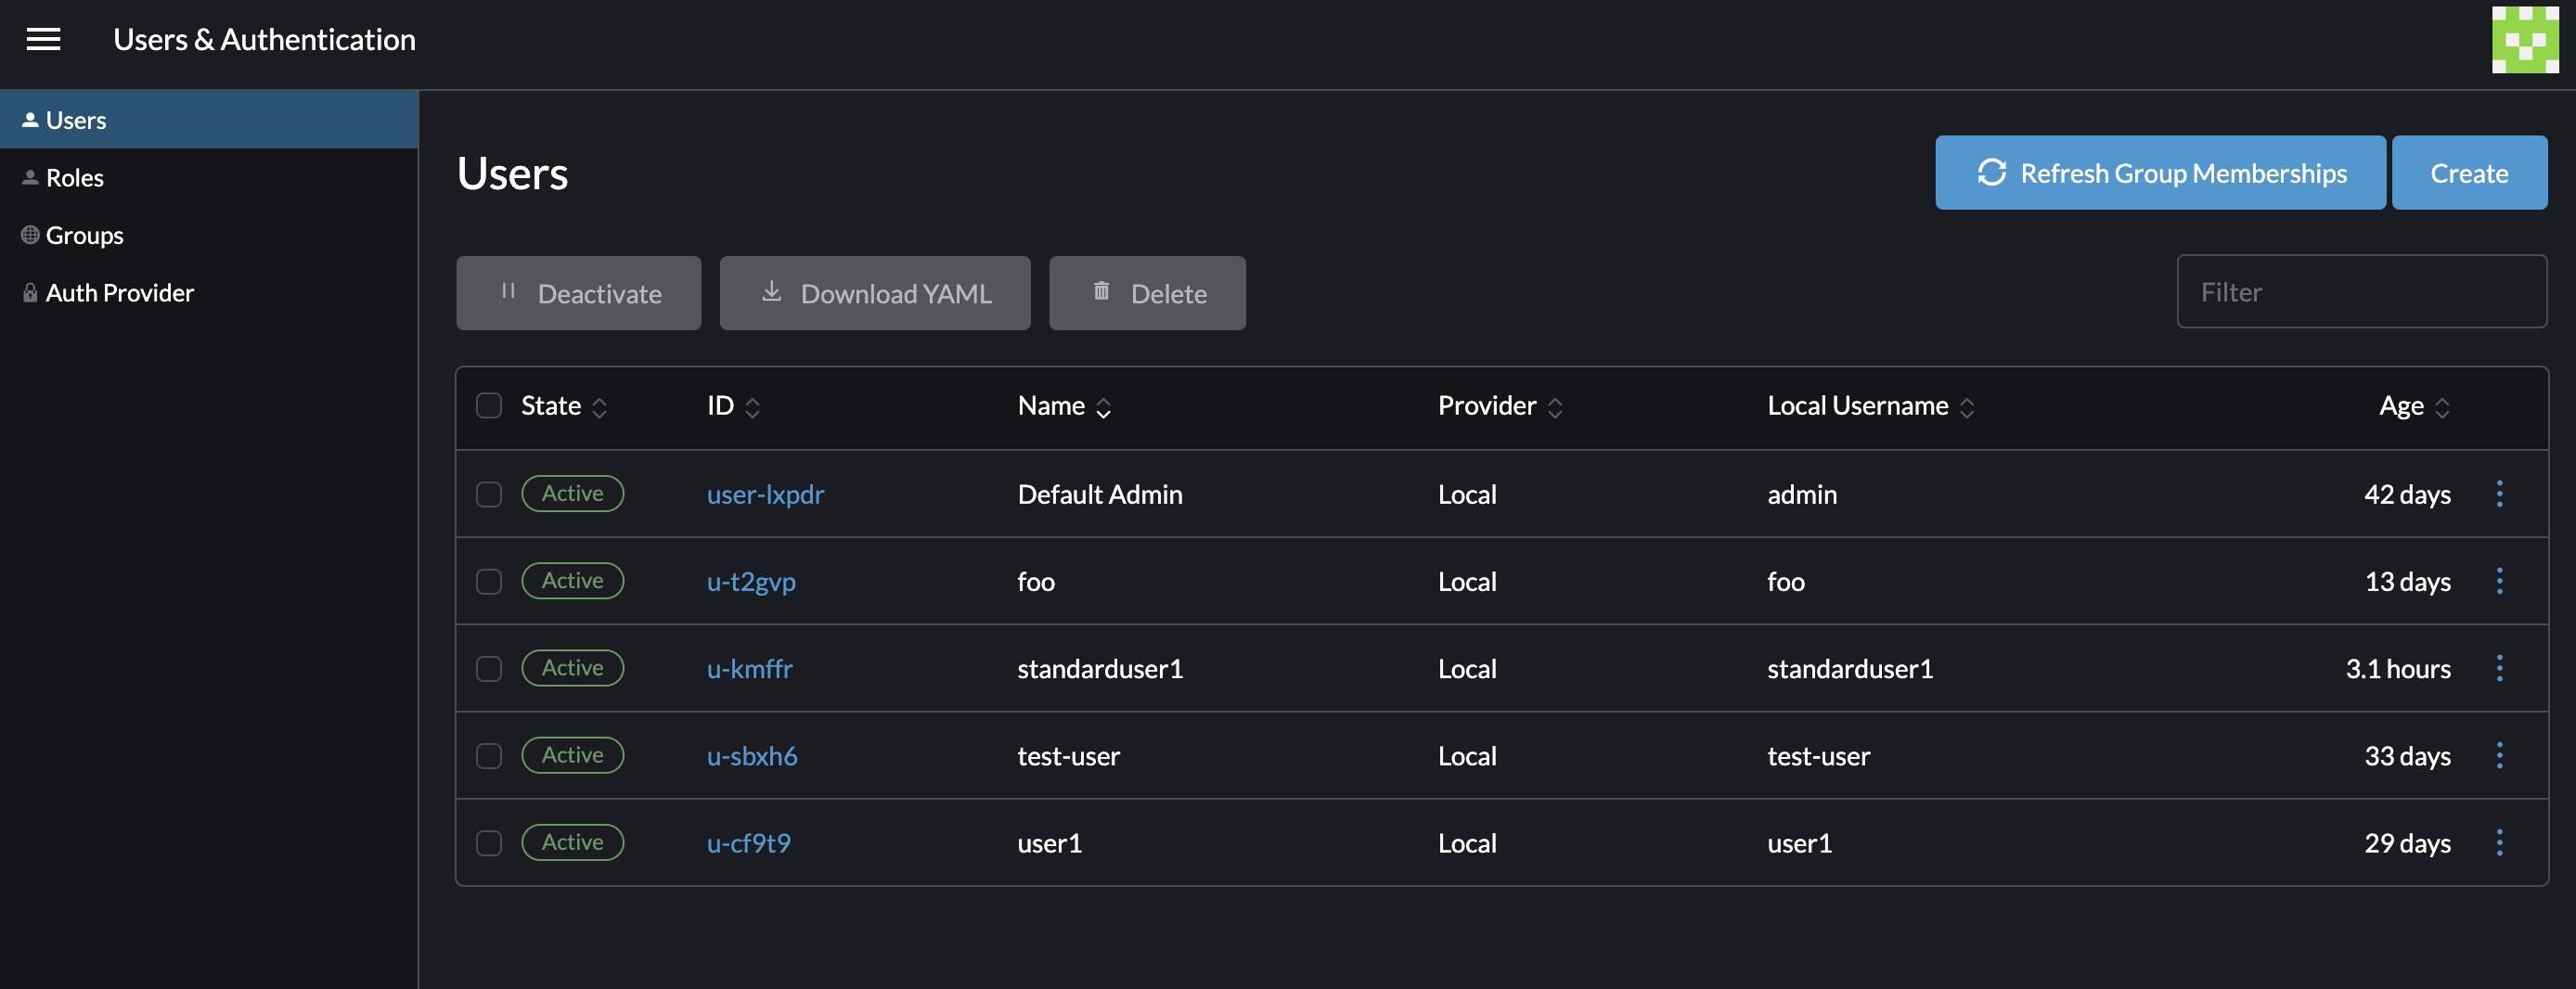
Task: Click the green user avatar icon
Action: coord(2524,40)
